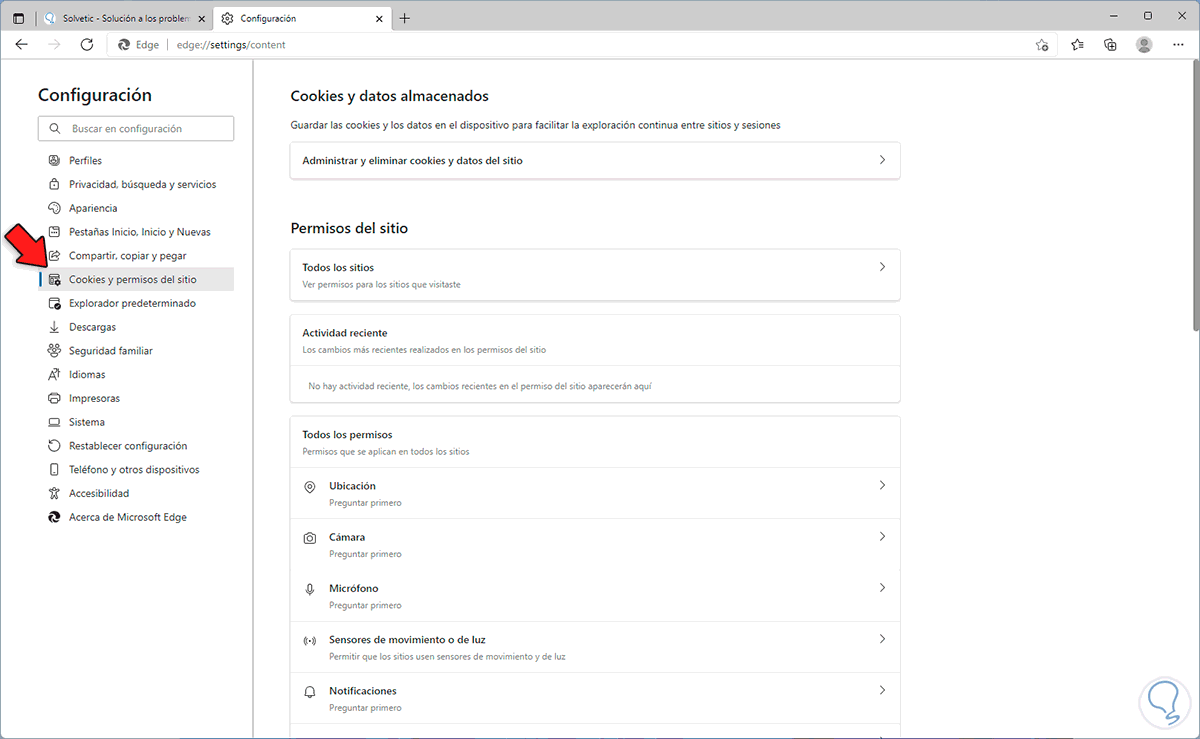Open new tab with plus icon
The width and height of the screenshot is (1200, 739).
tap(404, 18)
